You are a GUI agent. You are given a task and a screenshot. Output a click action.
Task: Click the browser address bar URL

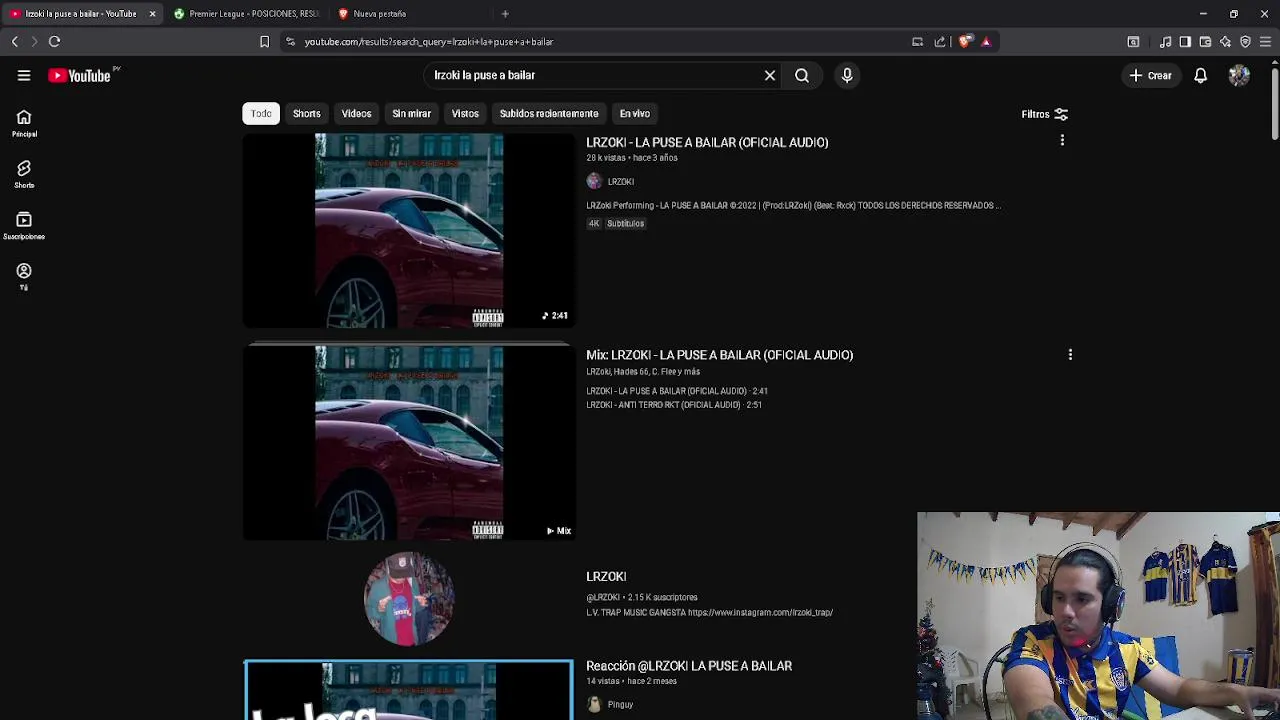tap(429, 42)
